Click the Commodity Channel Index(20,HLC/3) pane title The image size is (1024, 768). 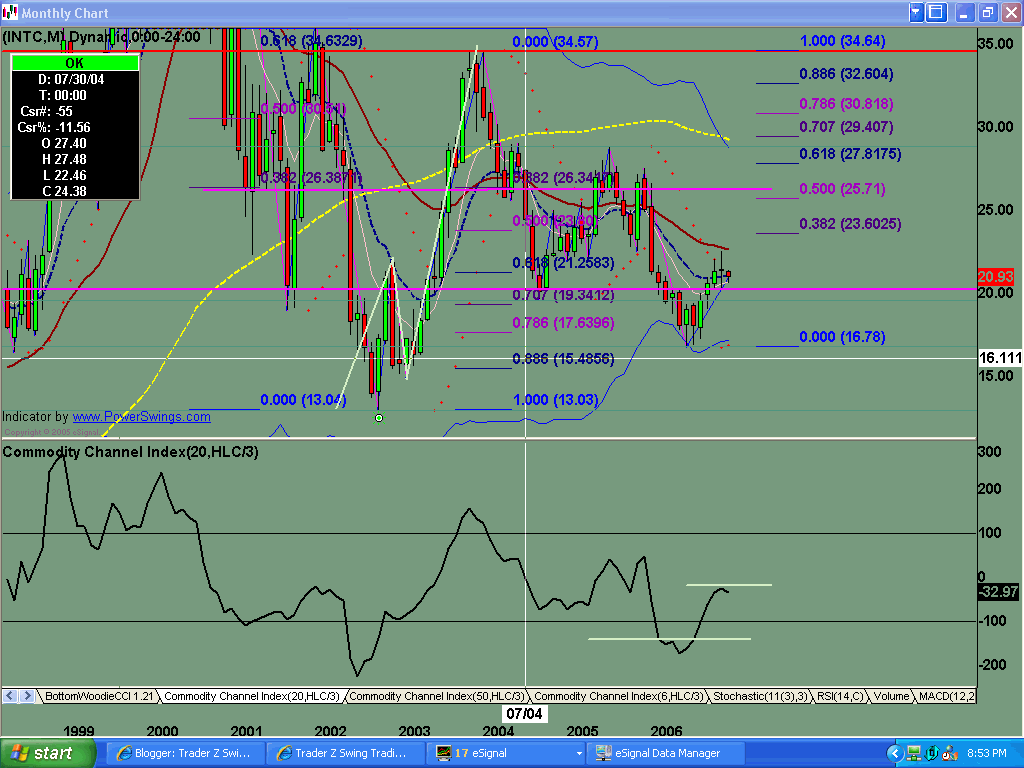(x=131, y=452)
